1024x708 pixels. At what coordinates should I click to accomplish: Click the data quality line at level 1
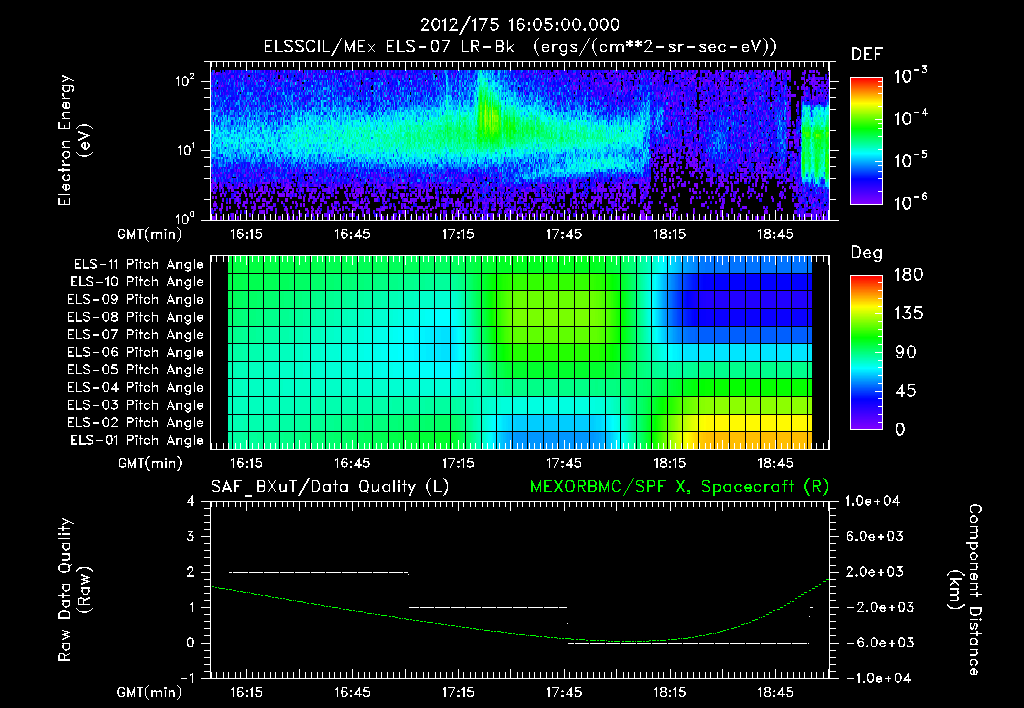tap(488, 607)
